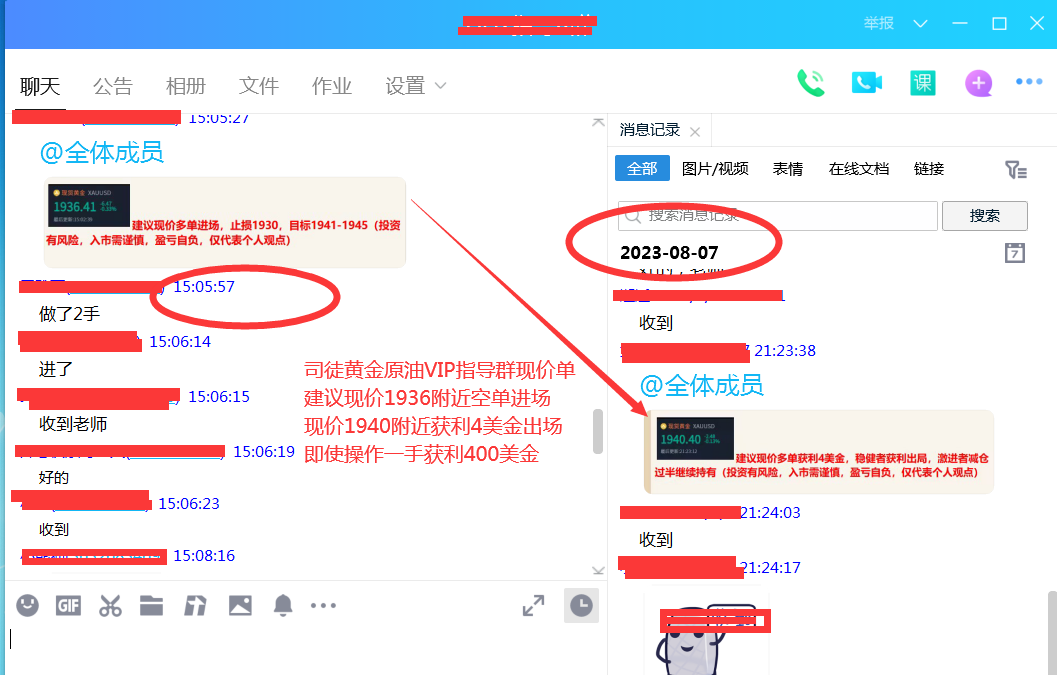Click the 进了 message
Image resolution: width=1057 pixels, height=675 pixels.
coord(55,369)
